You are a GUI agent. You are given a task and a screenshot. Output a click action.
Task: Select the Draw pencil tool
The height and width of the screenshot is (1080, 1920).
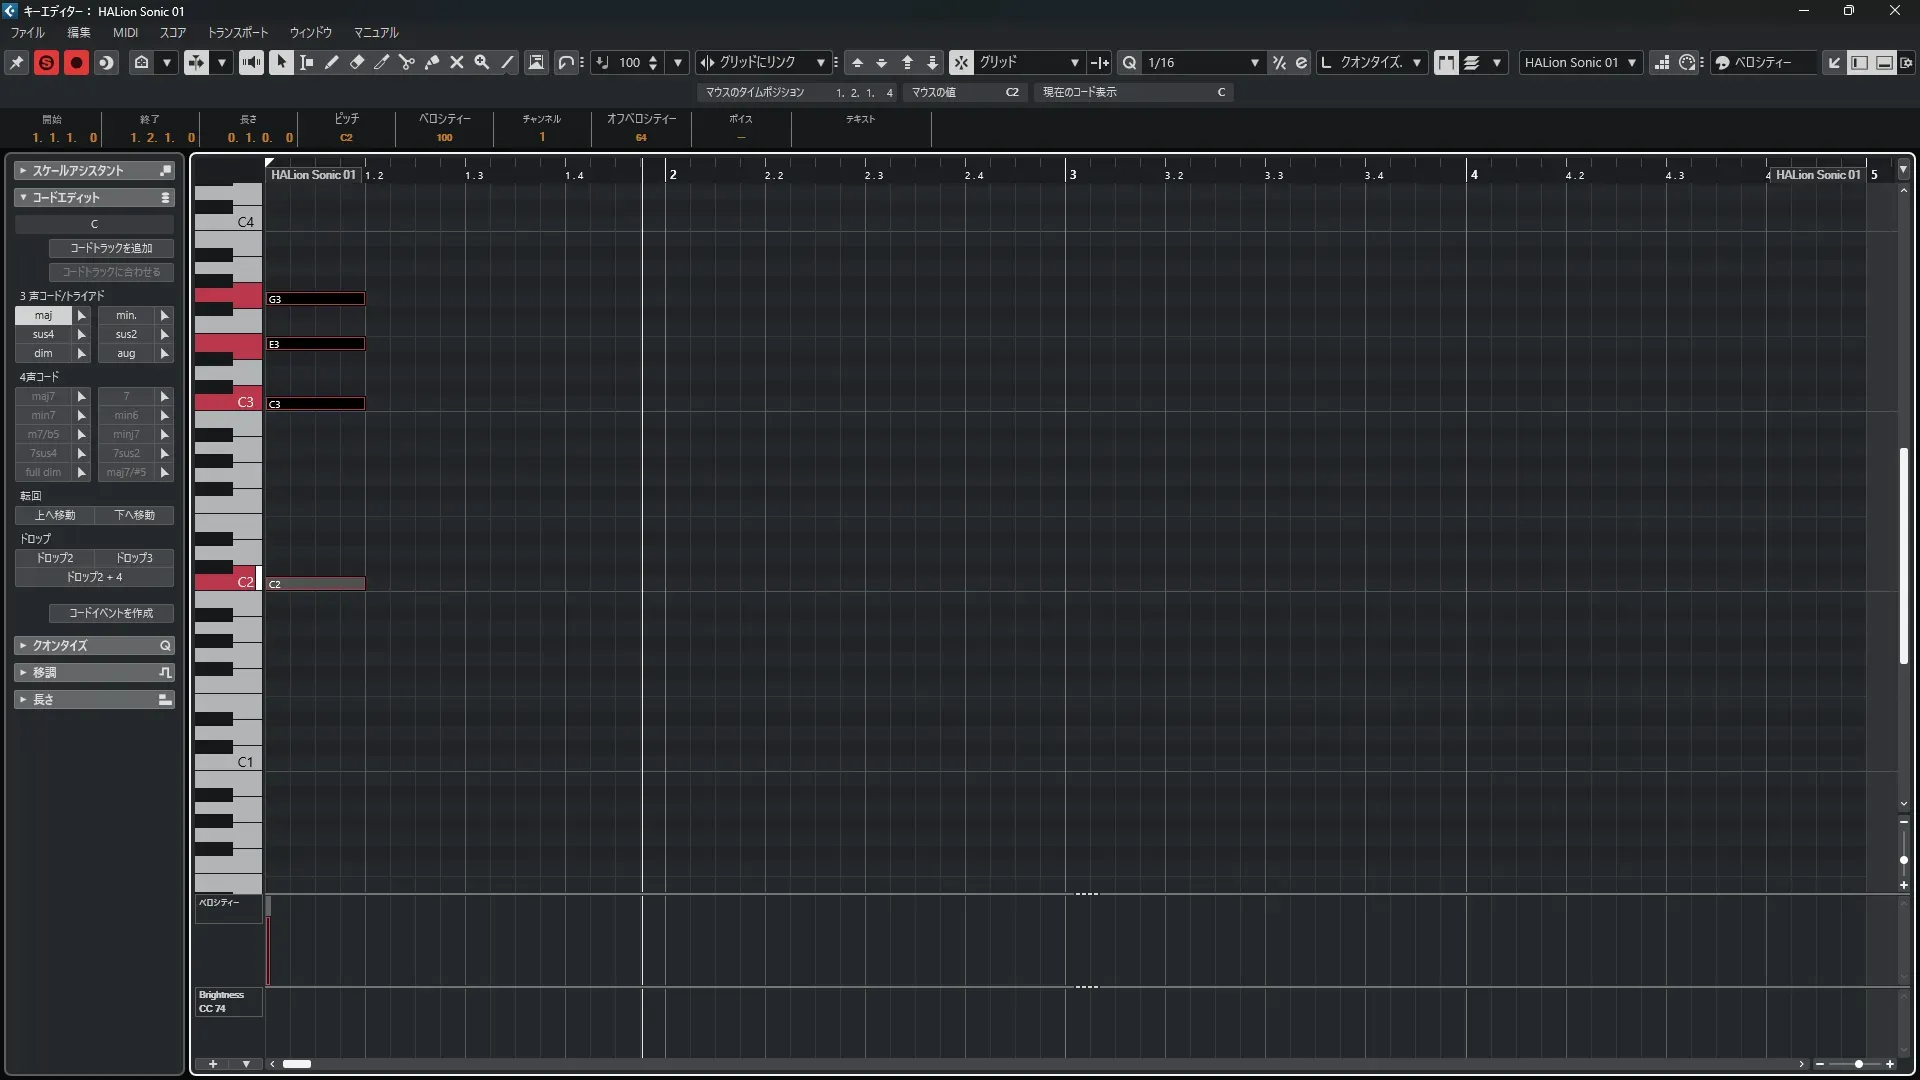(x=332, y=62)
